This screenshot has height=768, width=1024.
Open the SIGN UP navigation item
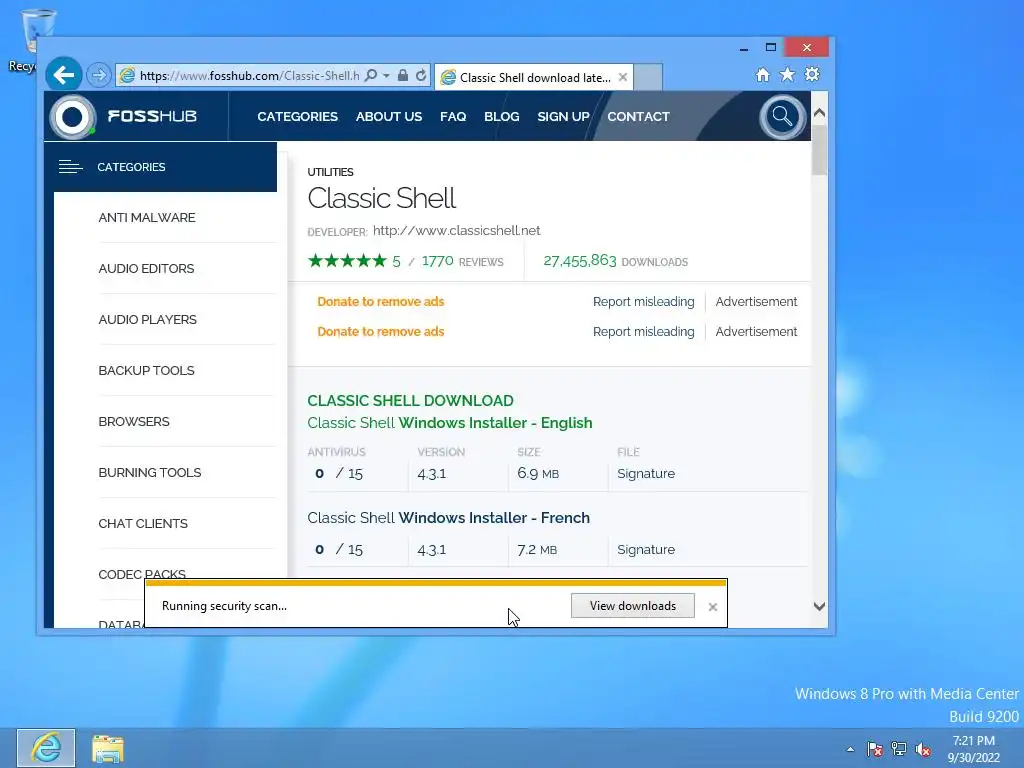tap(563, 116)
